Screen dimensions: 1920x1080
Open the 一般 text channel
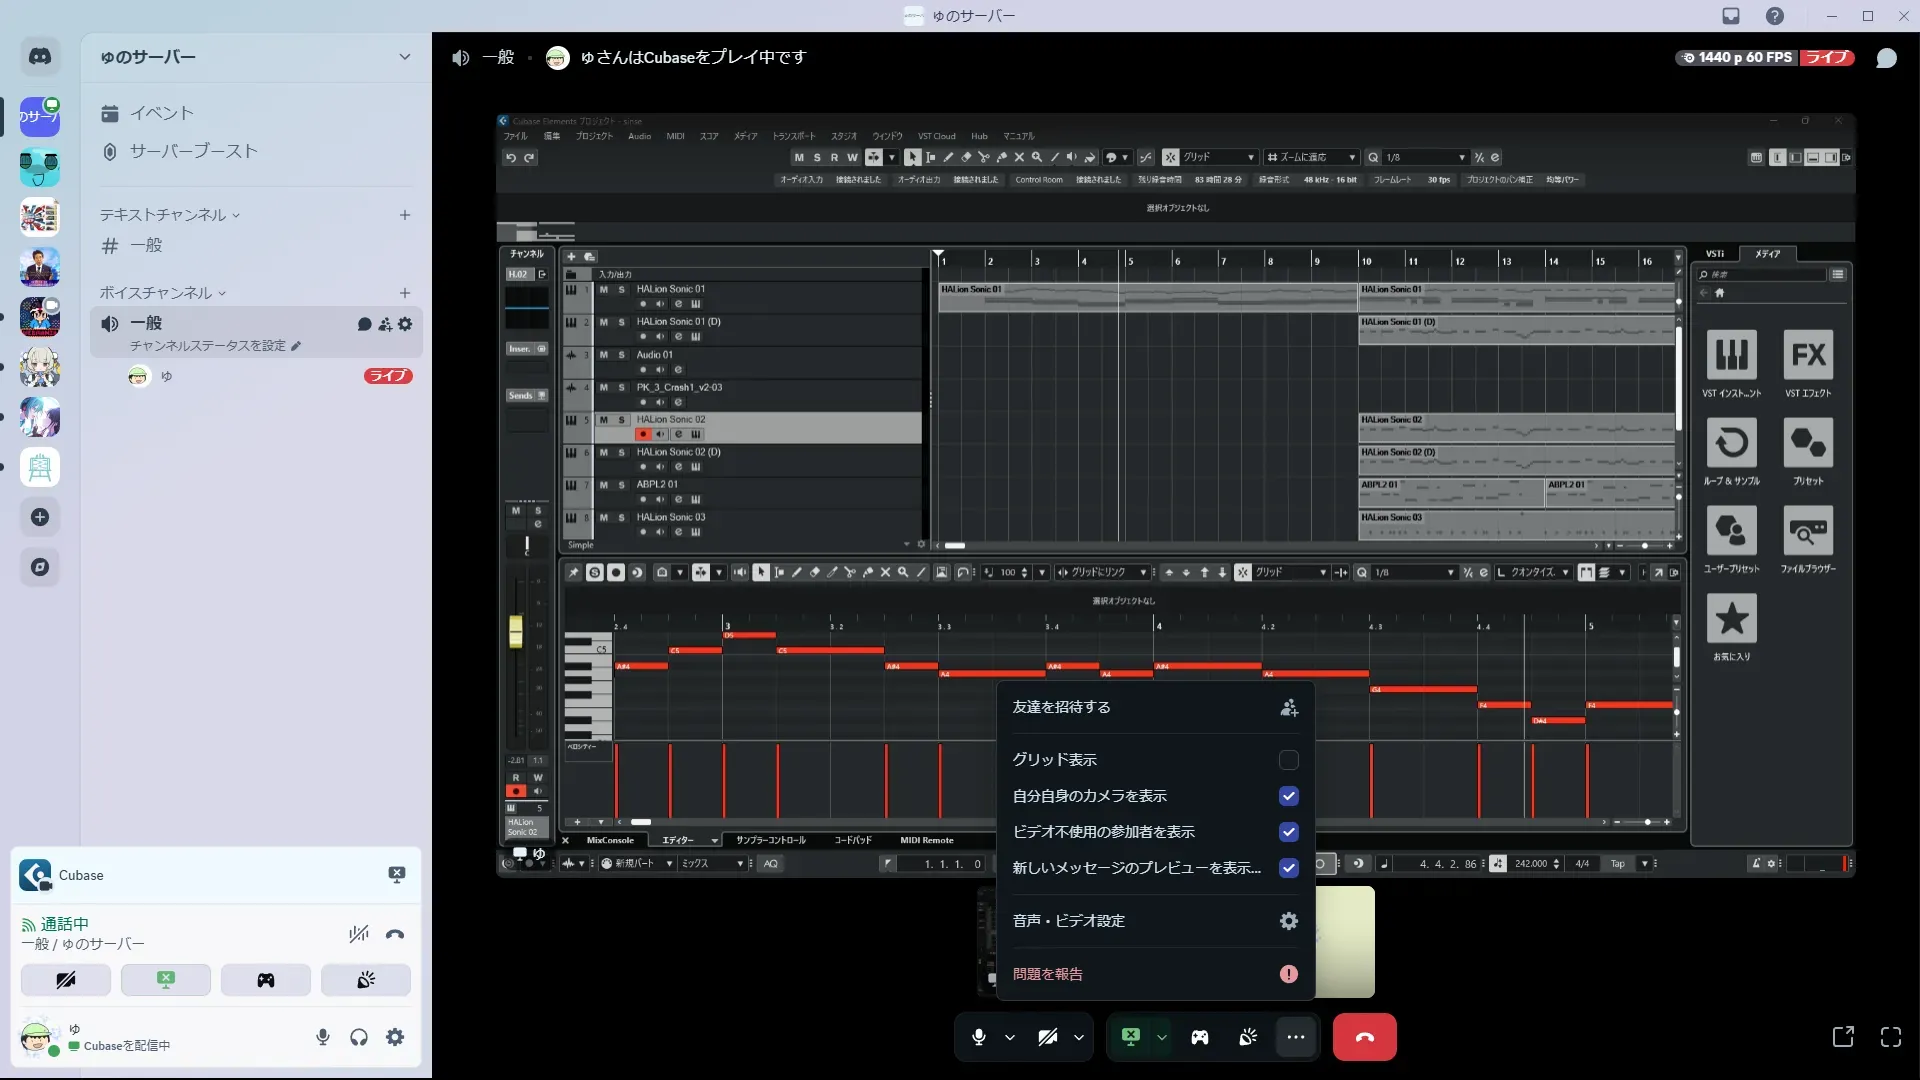(x=146, y=245)
